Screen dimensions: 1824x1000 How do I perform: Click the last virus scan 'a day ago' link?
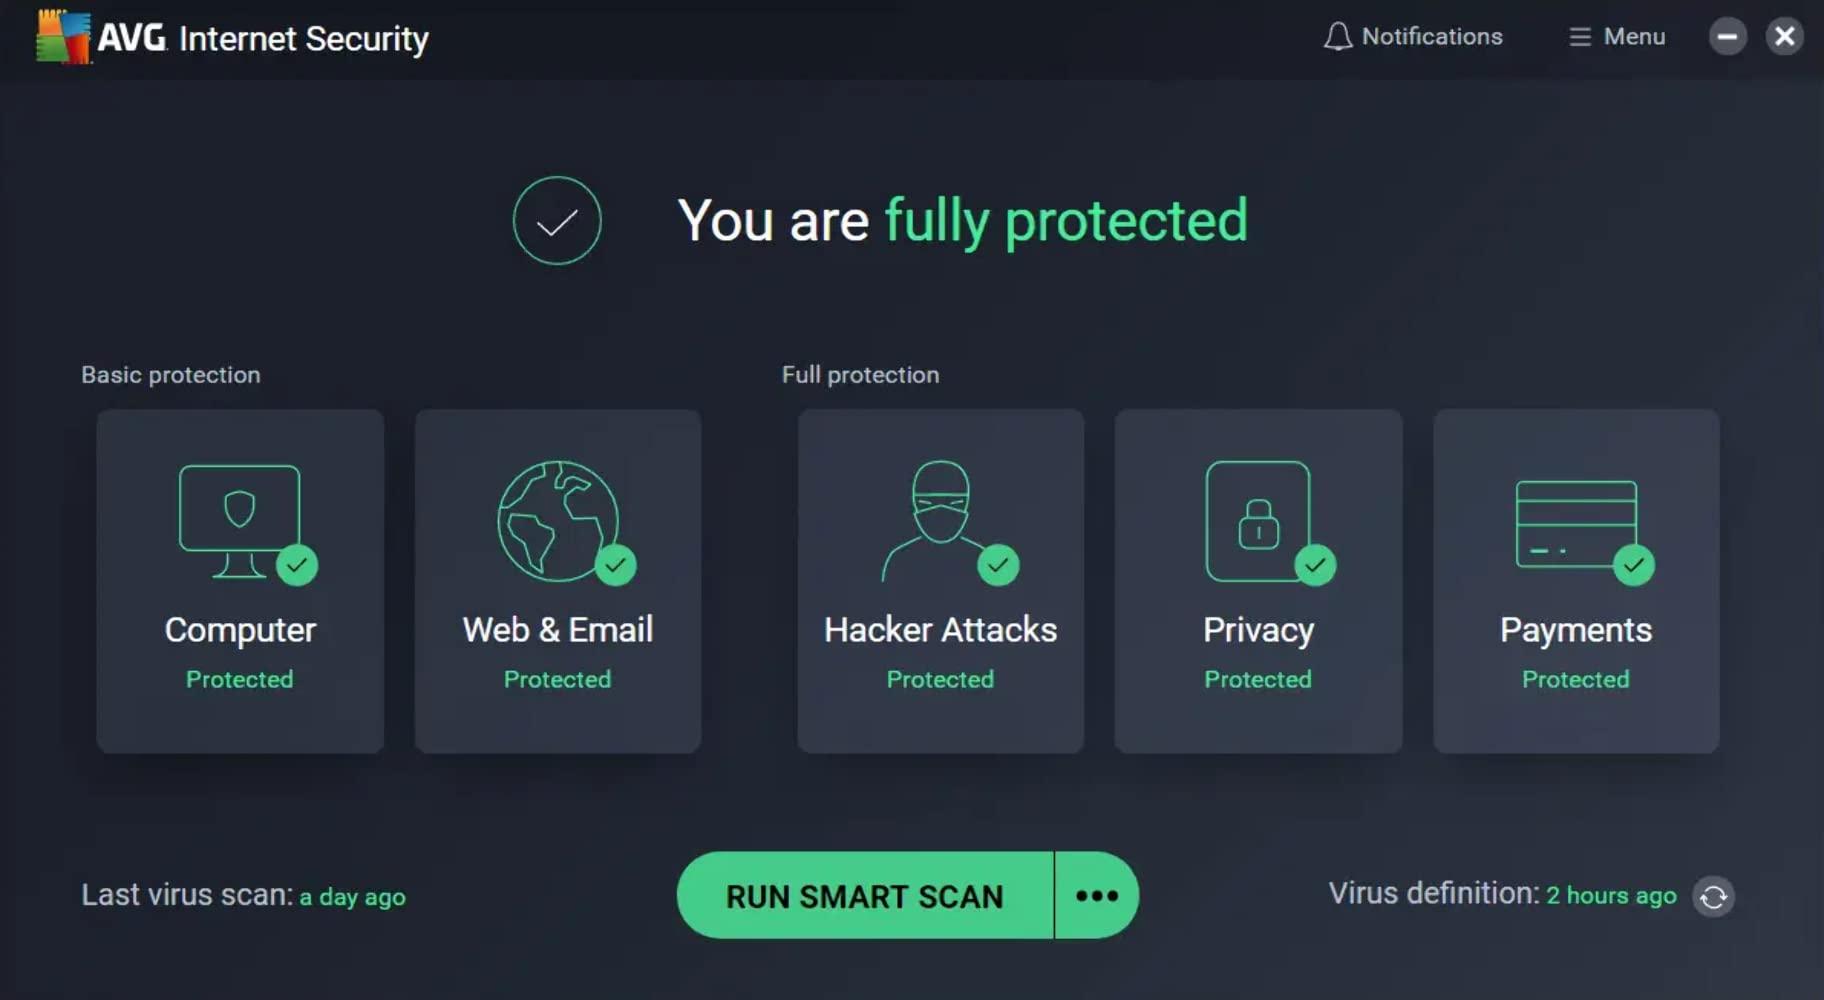point(352,896)
